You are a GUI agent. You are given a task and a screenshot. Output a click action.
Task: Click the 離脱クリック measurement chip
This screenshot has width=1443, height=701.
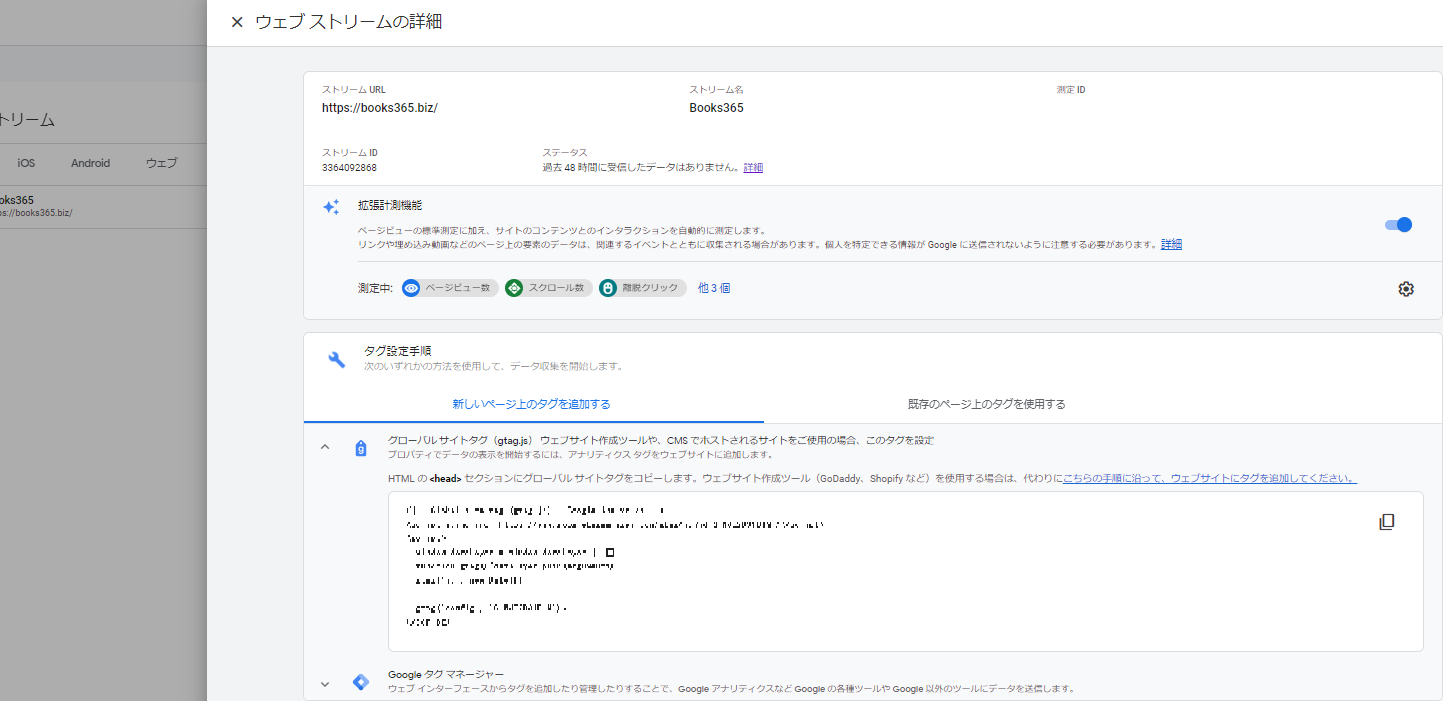[x=640, y=288]
